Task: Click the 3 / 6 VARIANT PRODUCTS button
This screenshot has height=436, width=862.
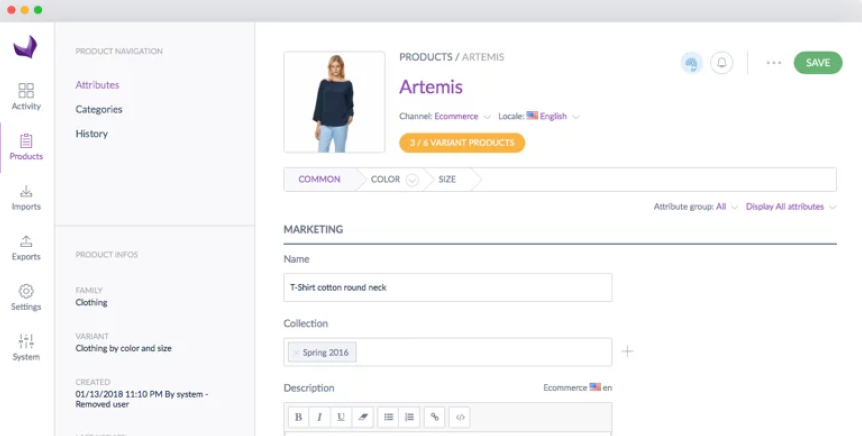Action: pyautogui.click(x=462, y=143)
